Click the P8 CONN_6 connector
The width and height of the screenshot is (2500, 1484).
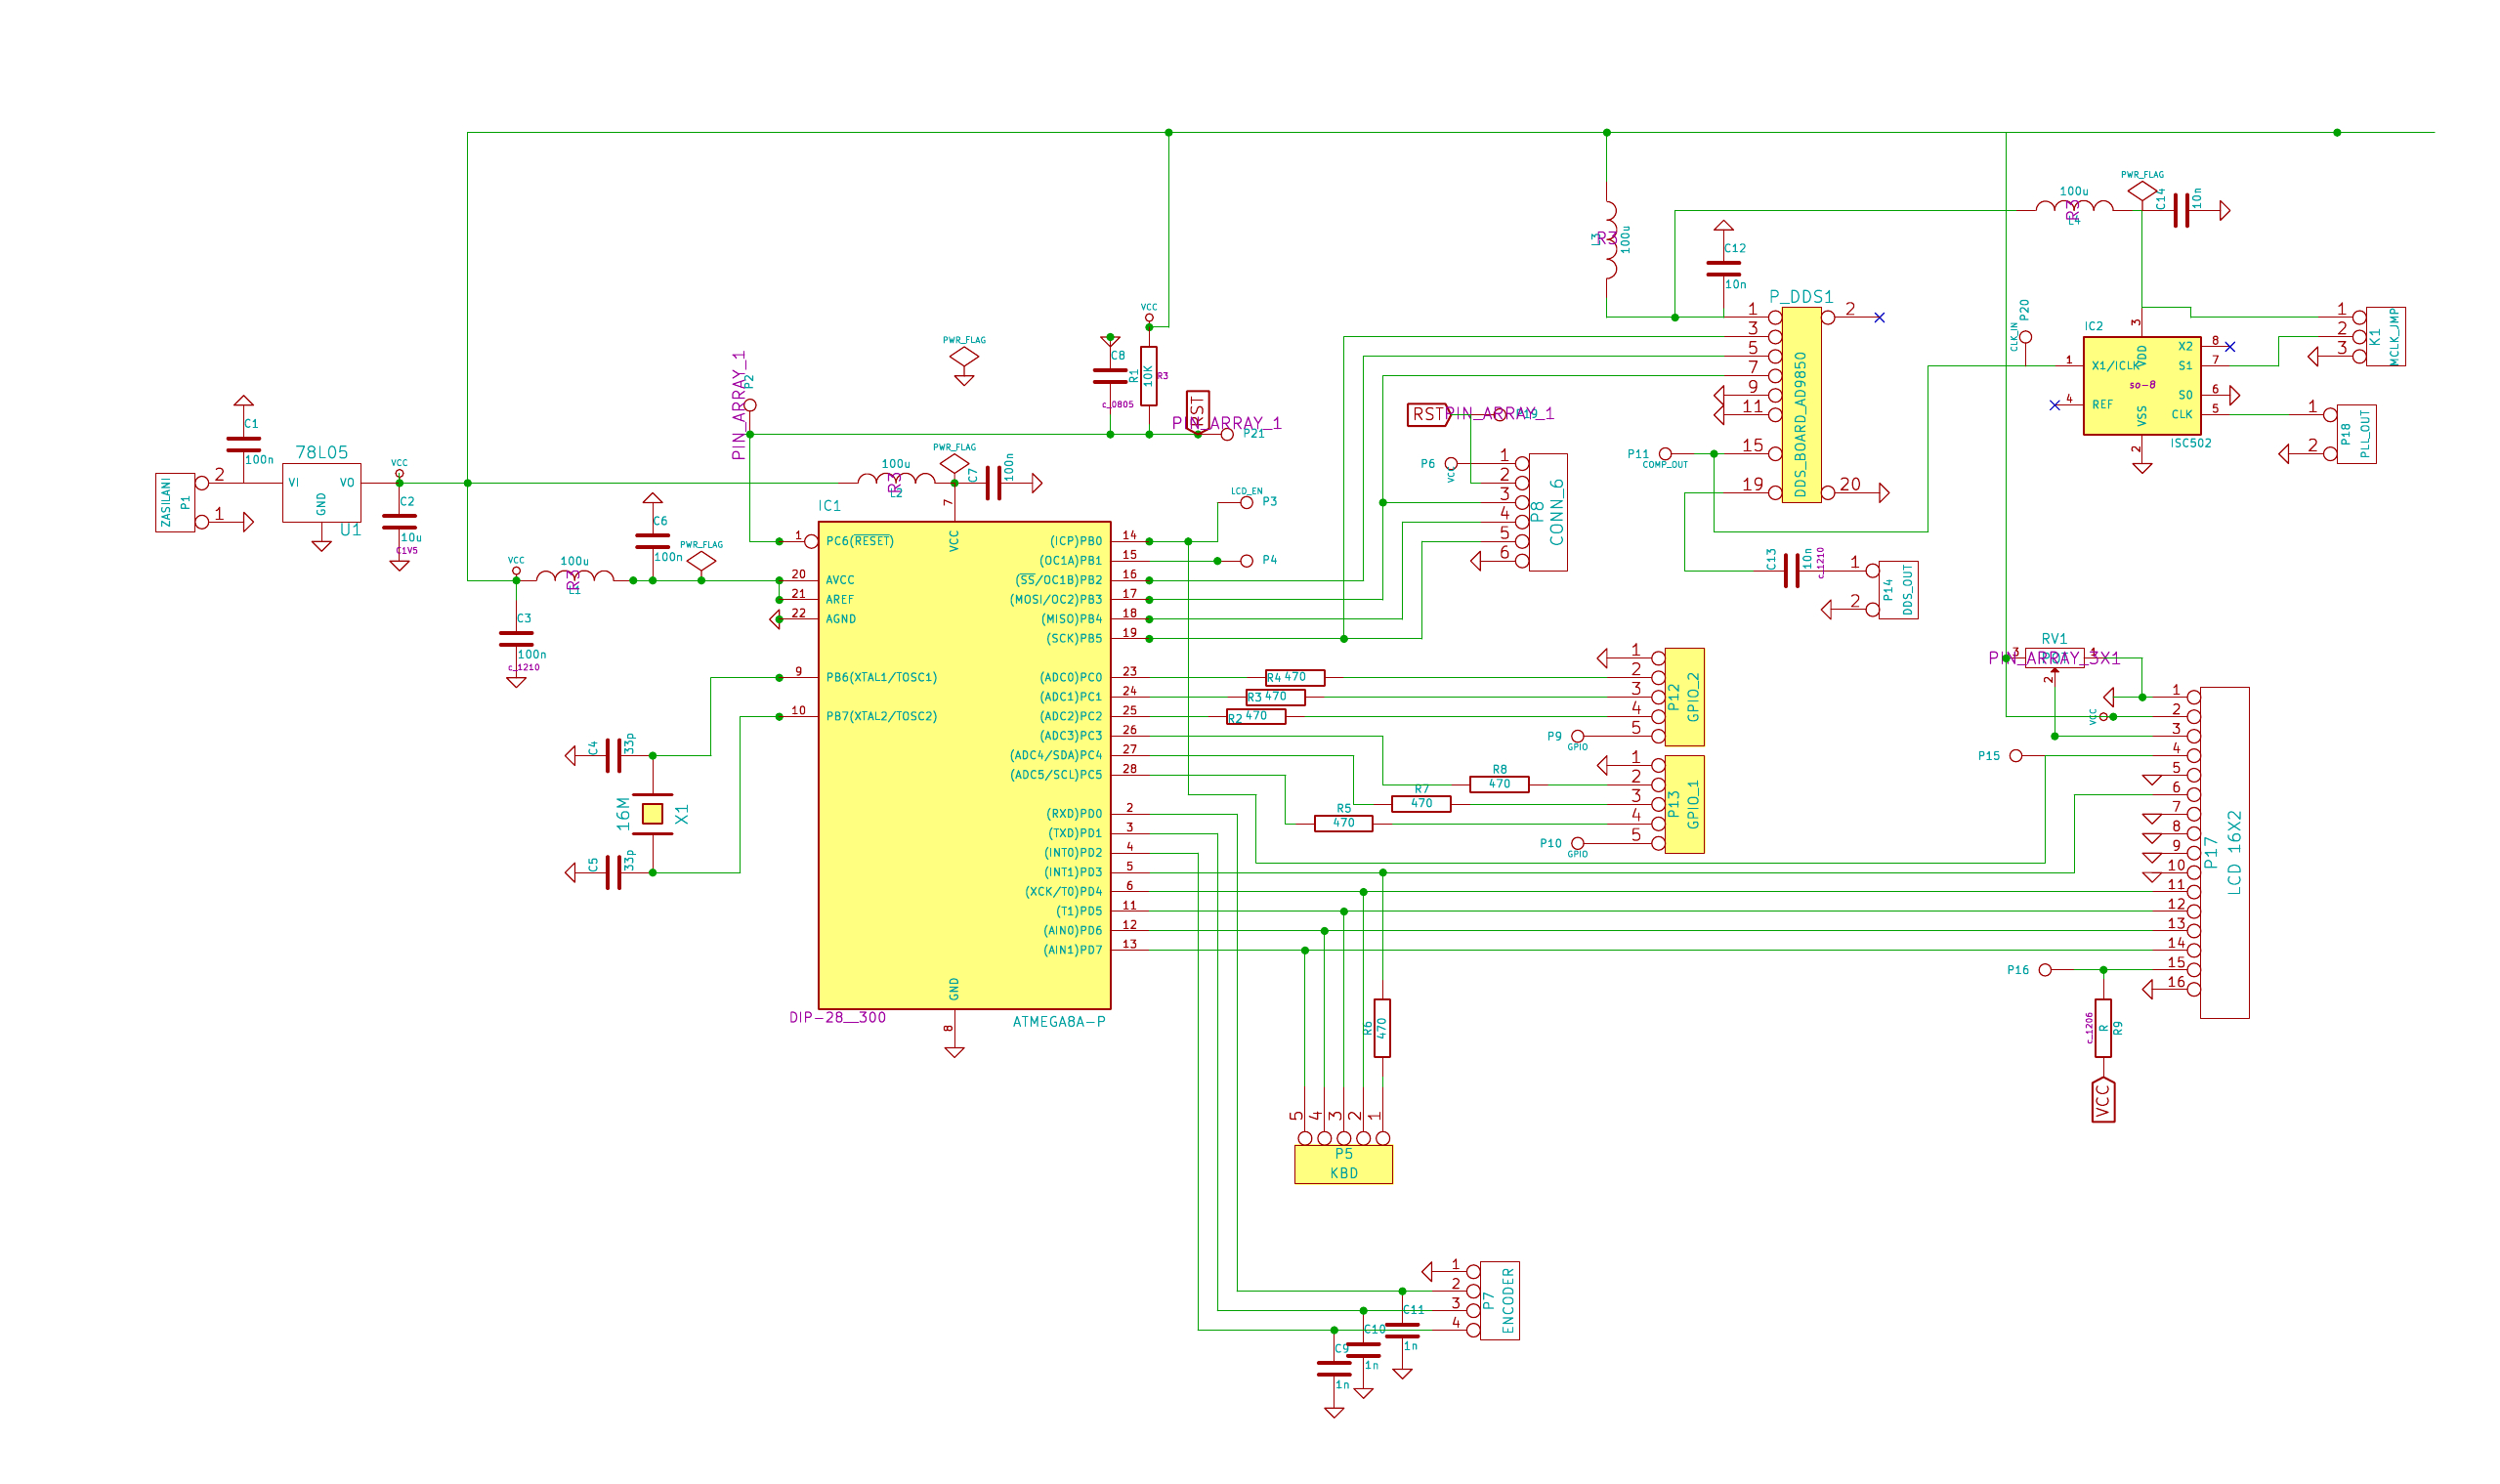[1547, 512]
